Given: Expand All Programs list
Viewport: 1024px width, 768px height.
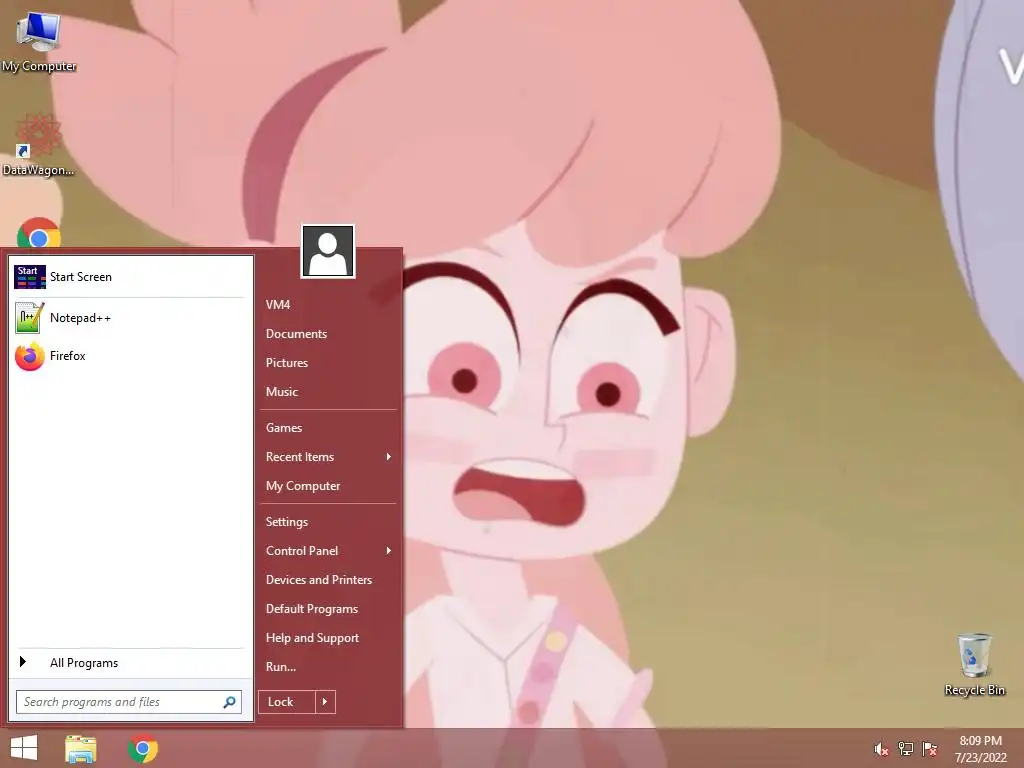Looking at the screenshot, I should click(131, 663).
